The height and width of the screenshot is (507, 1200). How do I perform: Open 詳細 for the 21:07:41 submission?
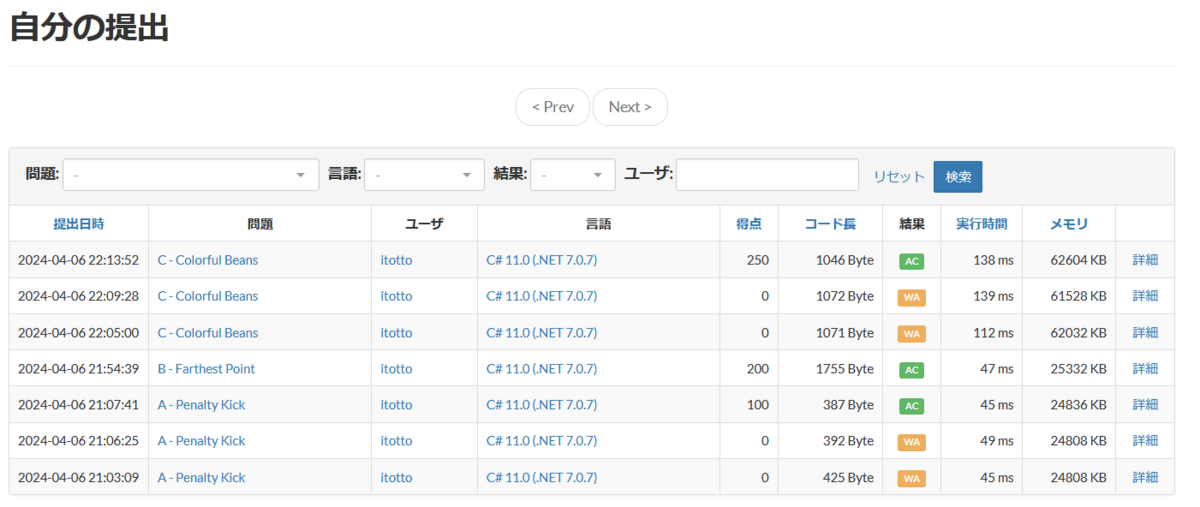click(x=1145, y=404)
